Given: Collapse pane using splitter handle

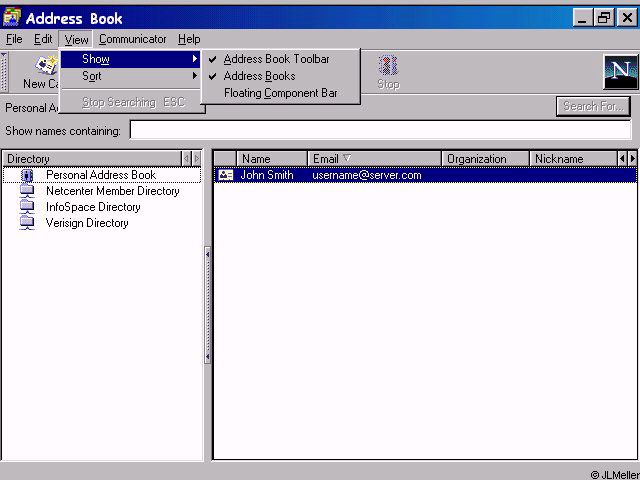Looking at the screenshot, I should click(207, 305).
